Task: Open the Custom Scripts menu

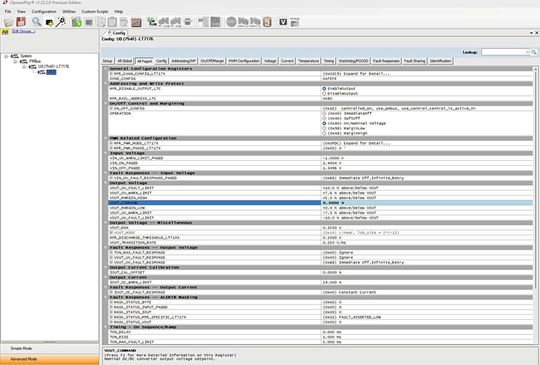Action: (x=95, y=11)
